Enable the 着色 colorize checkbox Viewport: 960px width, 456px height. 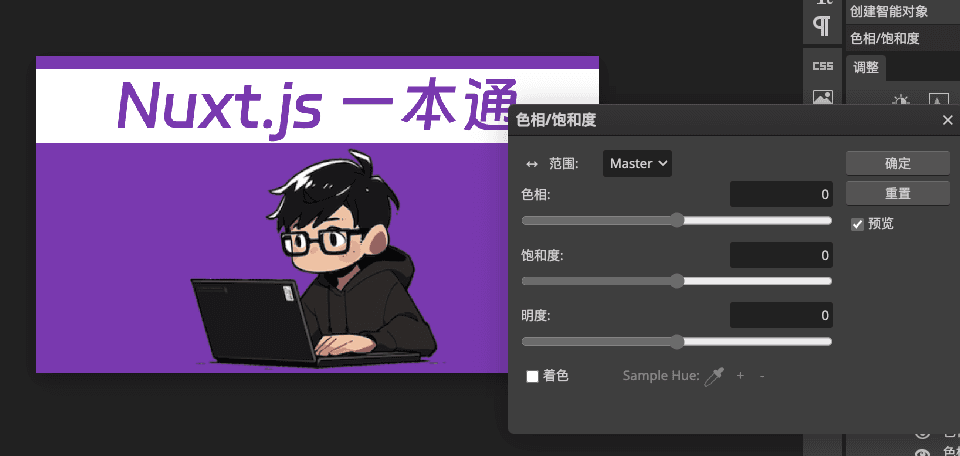(x=533, y=376)
